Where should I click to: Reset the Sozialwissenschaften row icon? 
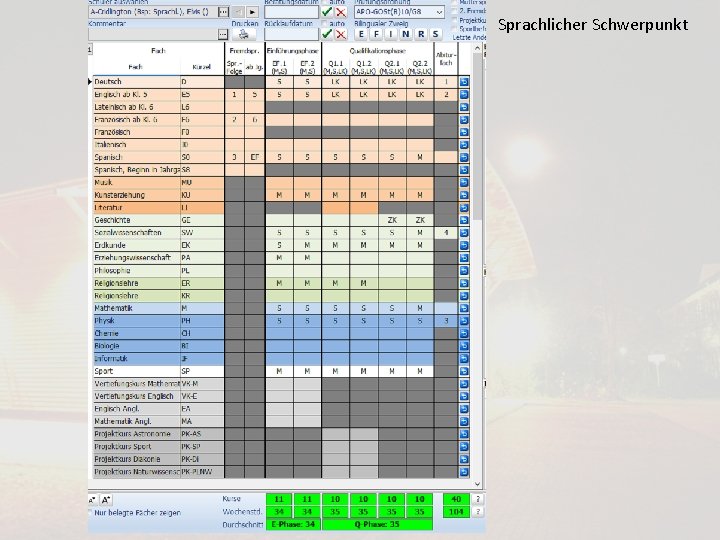click(x=464, y=233)
